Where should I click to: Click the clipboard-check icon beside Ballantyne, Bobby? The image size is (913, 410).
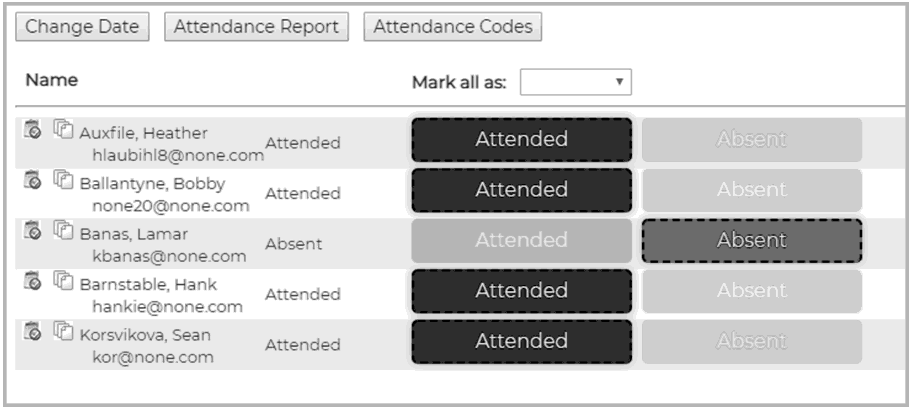pos(32,179)
